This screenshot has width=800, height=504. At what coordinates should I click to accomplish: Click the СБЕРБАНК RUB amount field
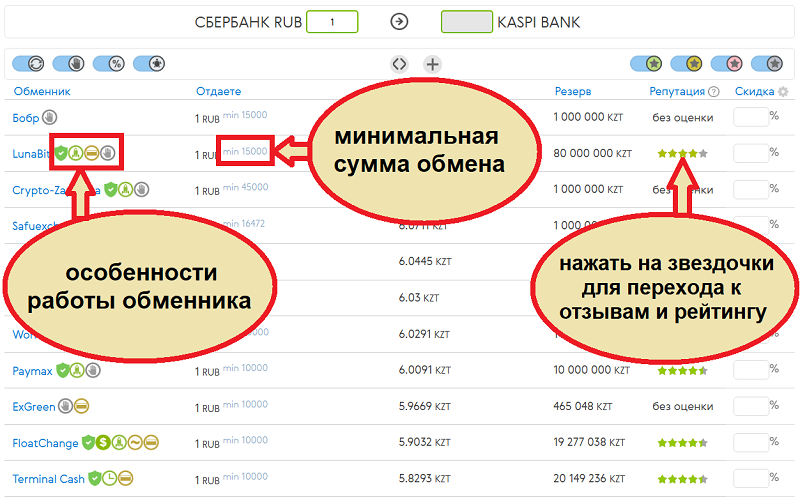[332, 22]
